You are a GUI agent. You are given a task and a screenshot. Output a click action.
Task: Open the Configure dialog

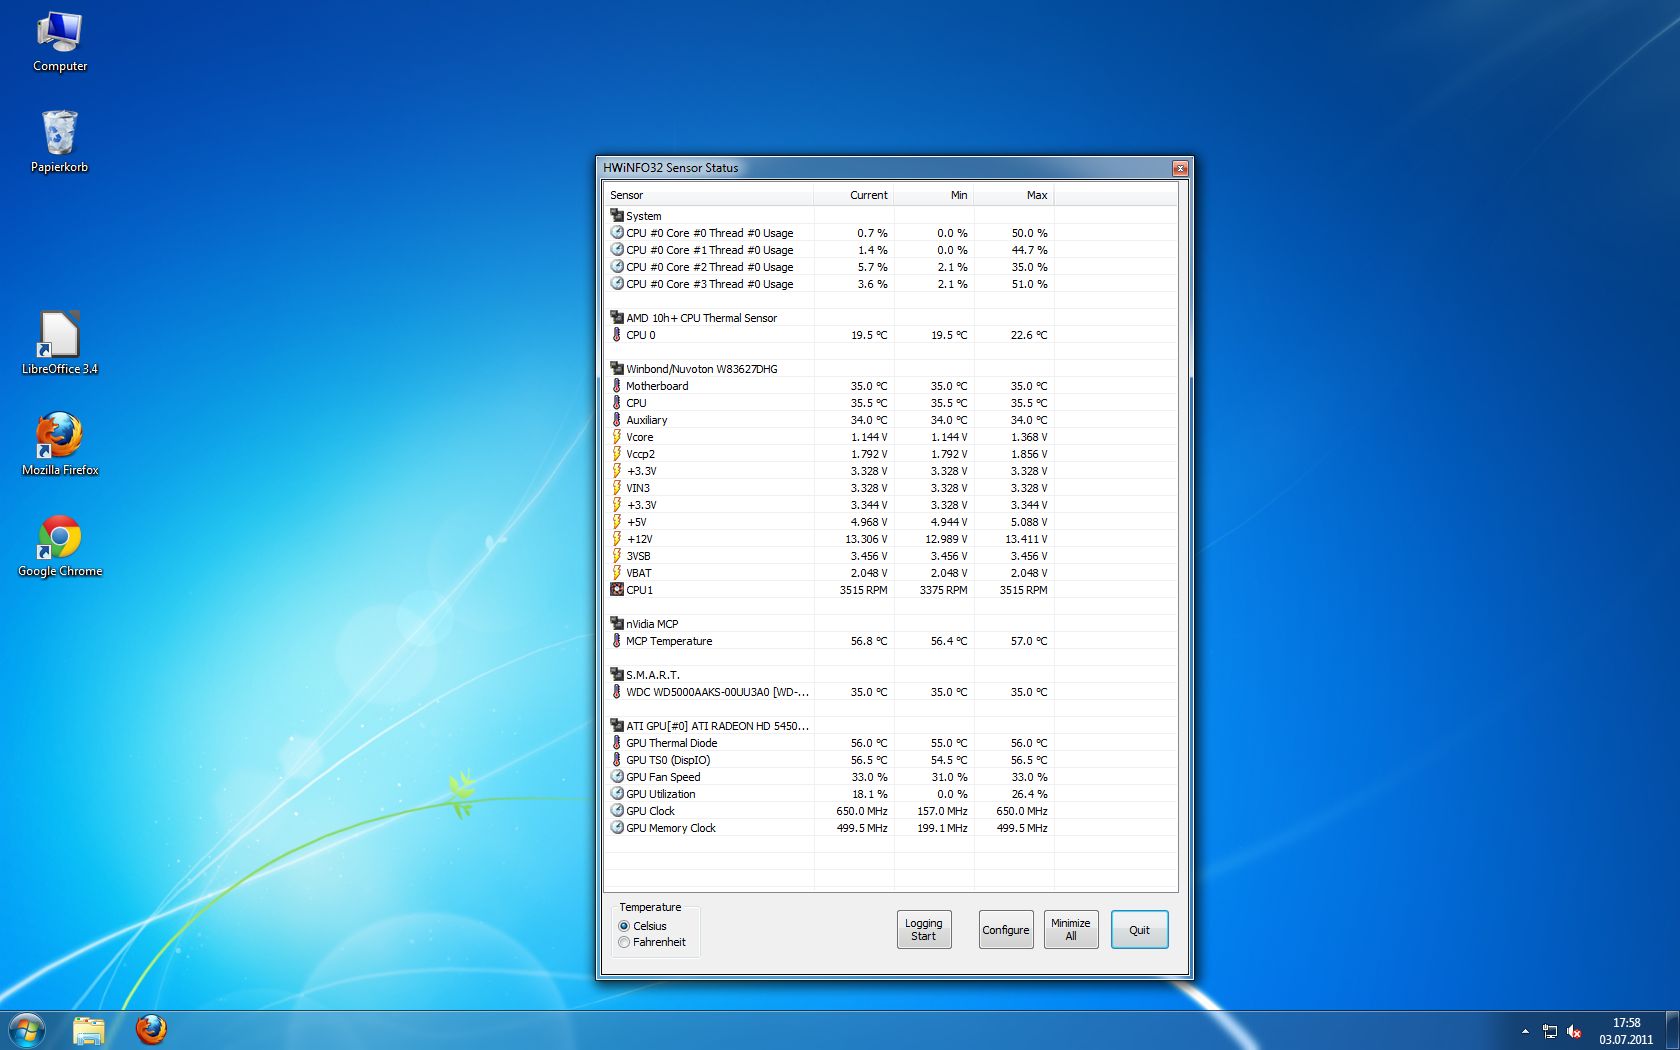pyautogui.click(x=1006, y=930)
